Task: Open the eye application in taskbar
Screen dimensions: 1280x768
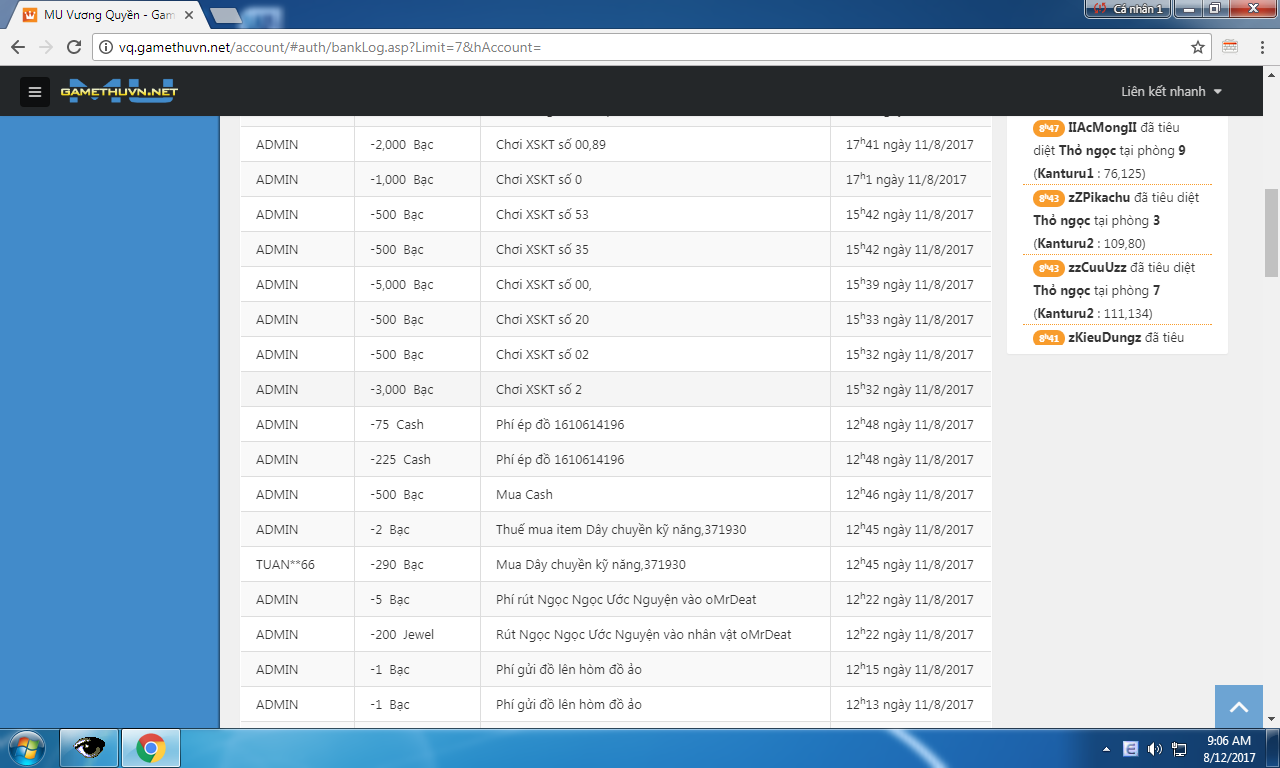Action: tap(89, 747)
